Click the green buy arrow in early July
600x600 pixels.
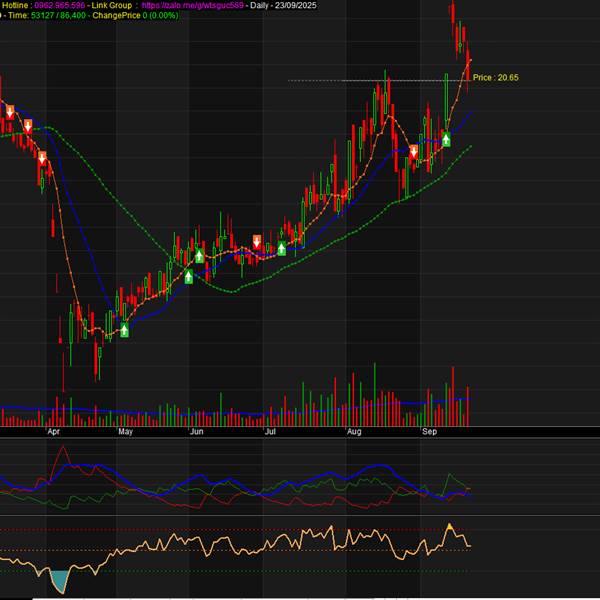click(x=281, y=248)
